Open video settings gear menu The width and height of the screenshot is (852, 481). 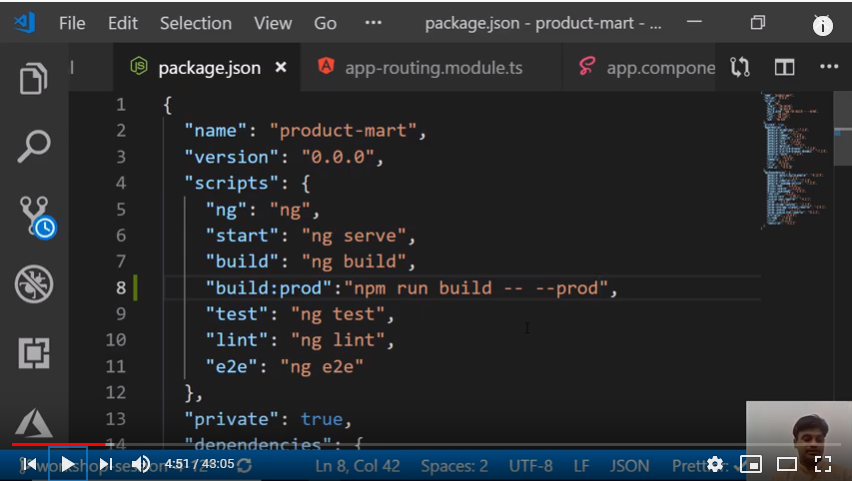coord(715,464)
